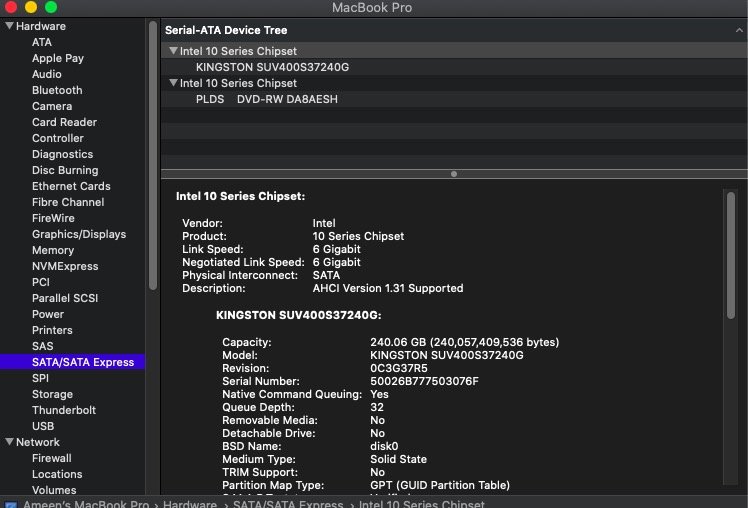
Task: Select Controller in the sidebar
Action: 58,138
